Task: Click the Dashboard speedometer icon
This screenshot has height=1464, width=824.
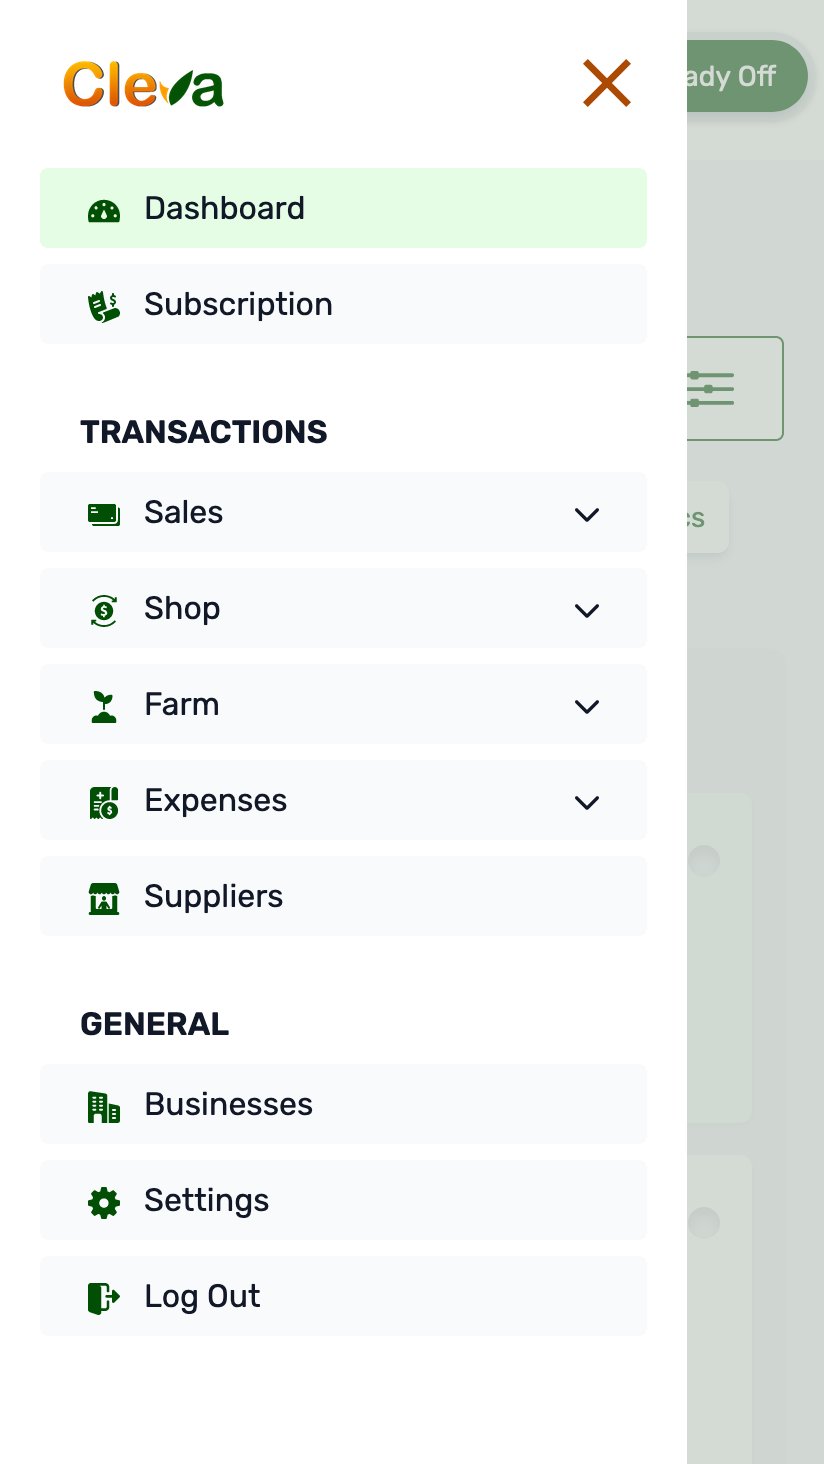Action: coord(104,209)
